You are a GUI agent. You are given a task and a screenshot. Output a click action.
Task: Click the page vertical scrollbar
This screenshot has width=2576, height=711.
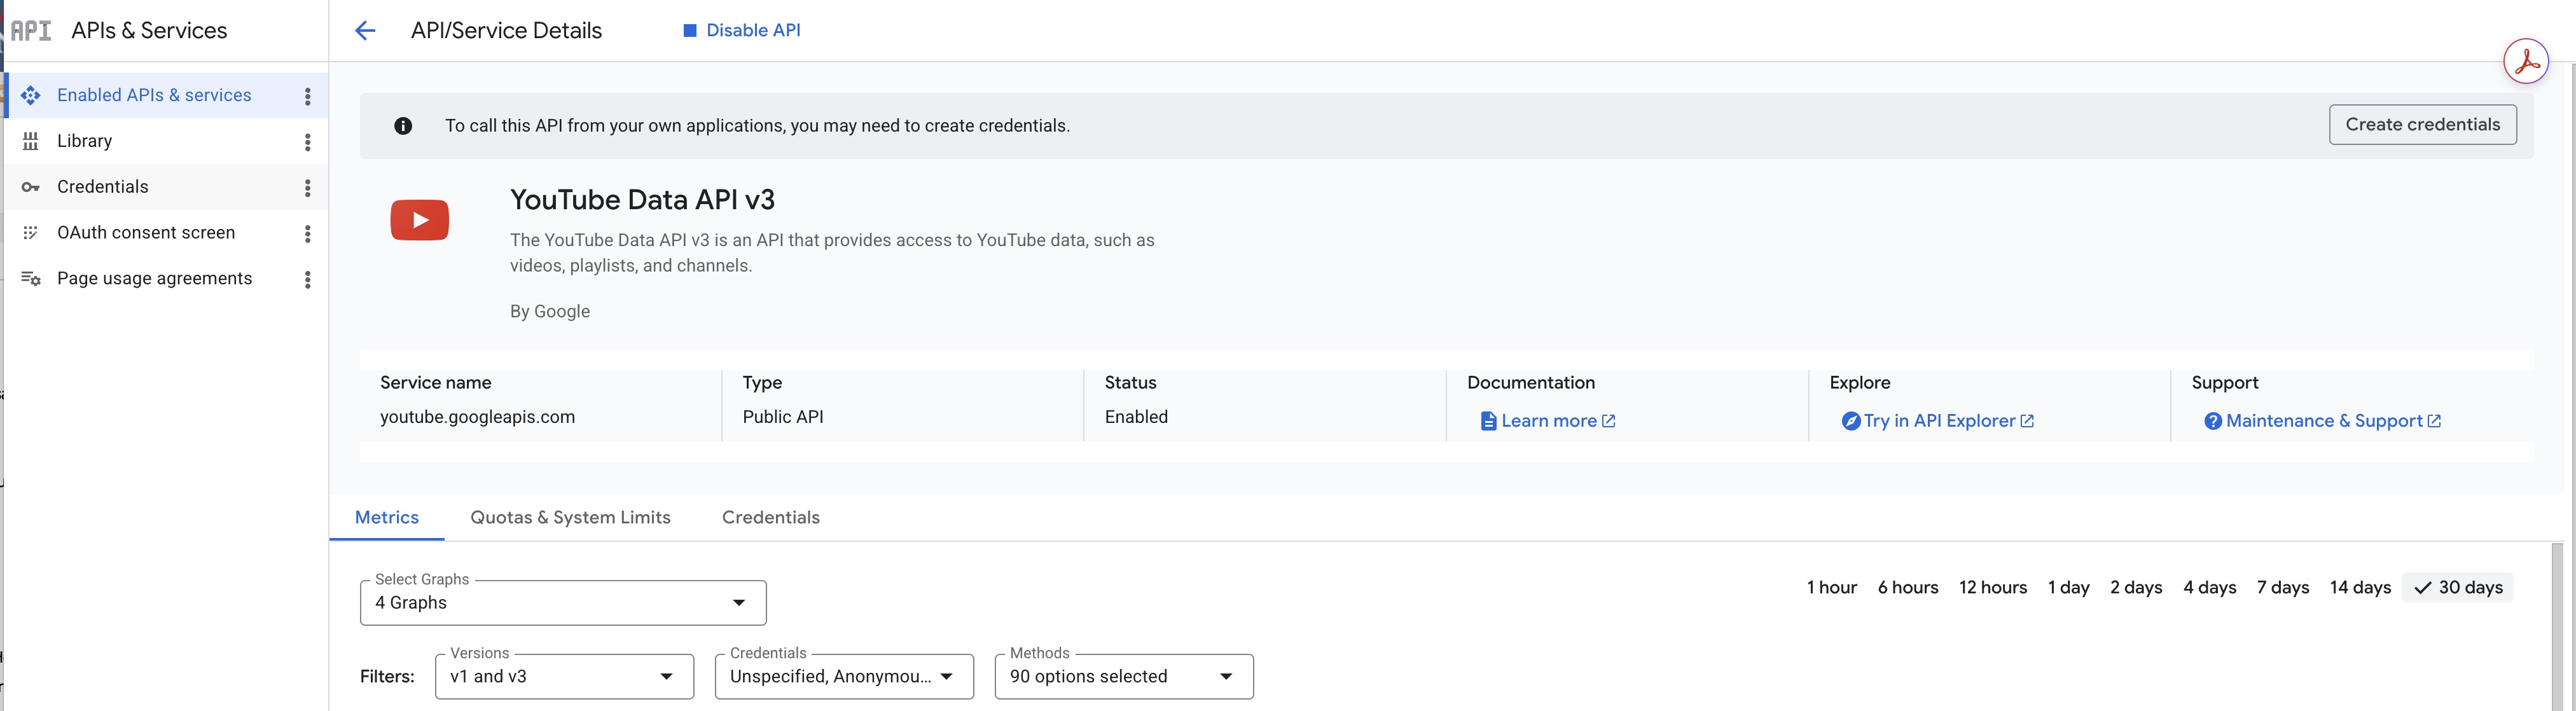coord(2557,627)
